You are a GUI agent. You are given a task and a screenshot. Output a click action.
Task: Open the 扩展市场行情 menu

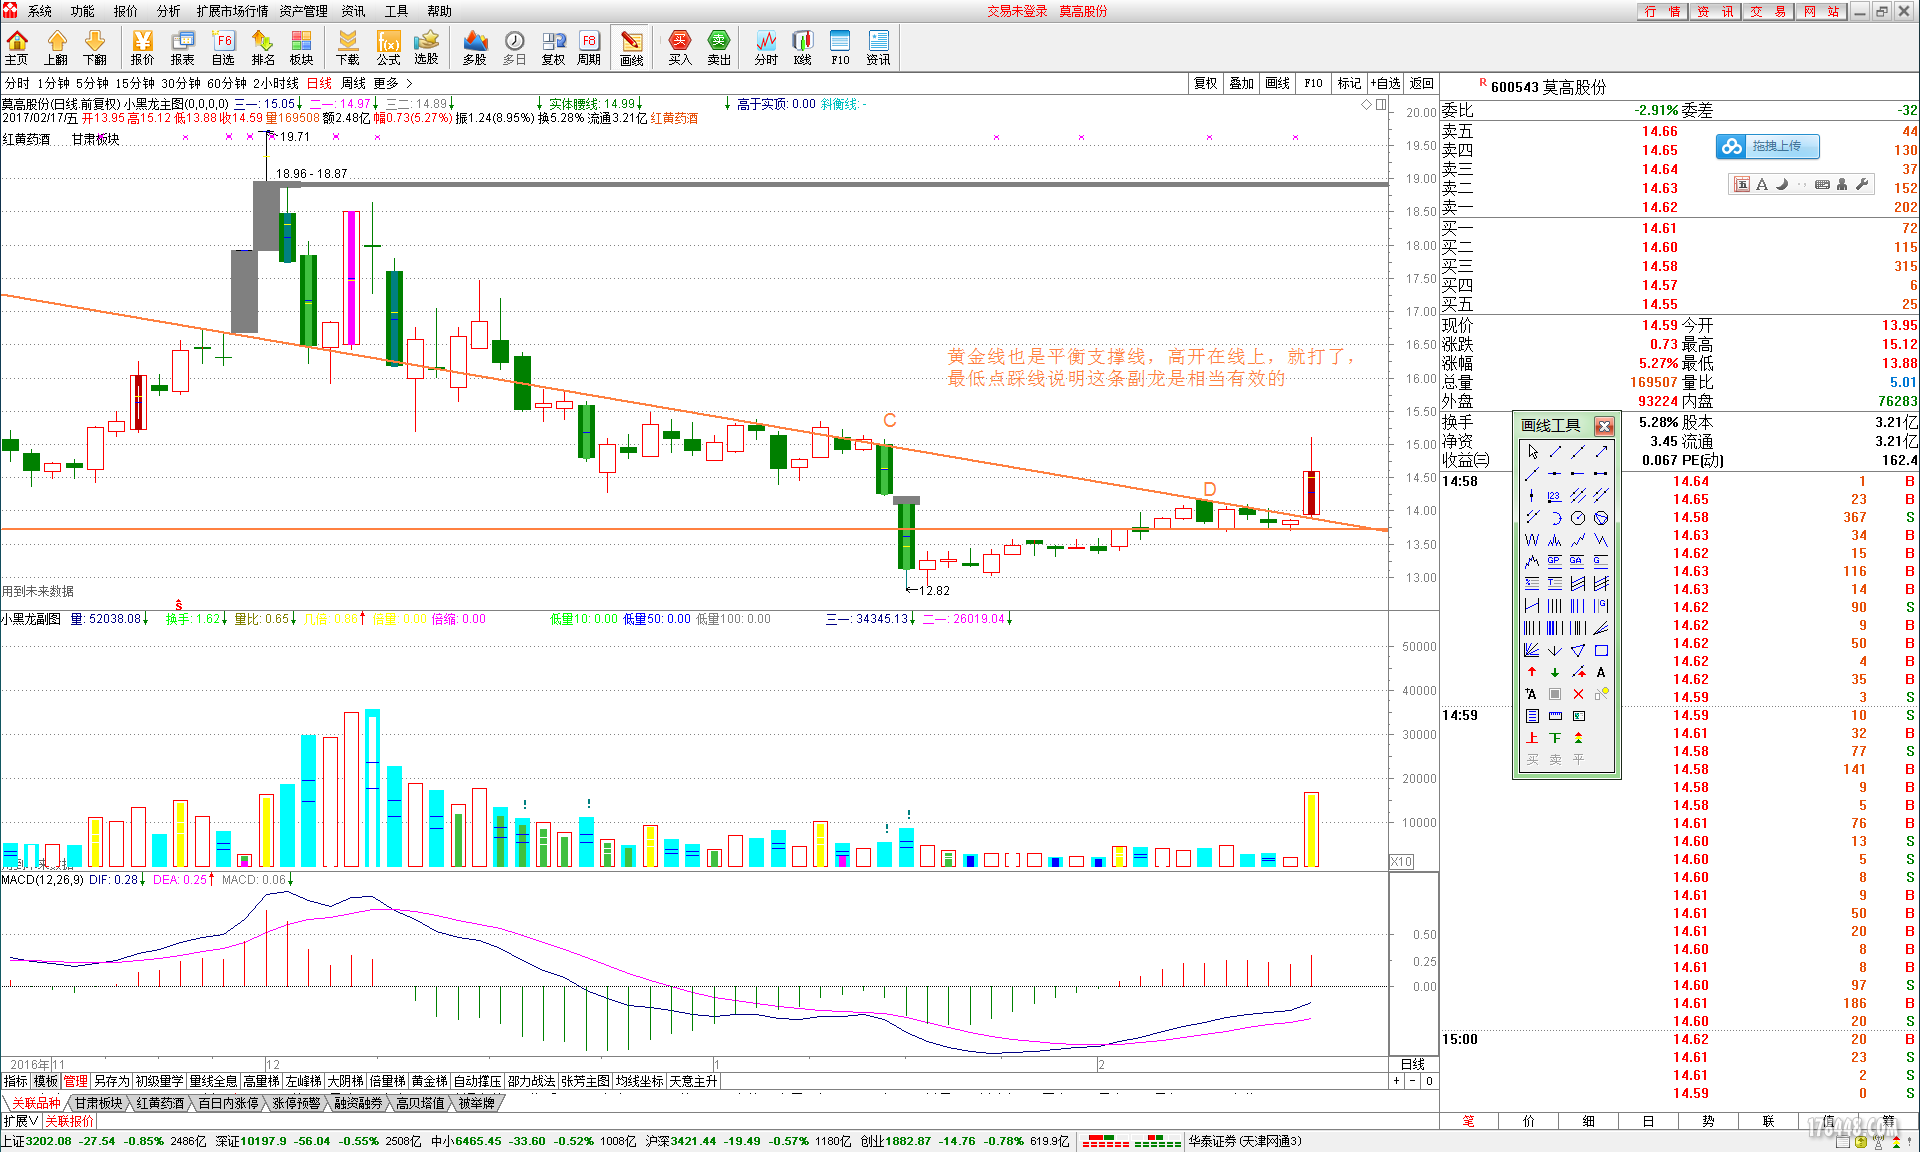coord(232,11)
